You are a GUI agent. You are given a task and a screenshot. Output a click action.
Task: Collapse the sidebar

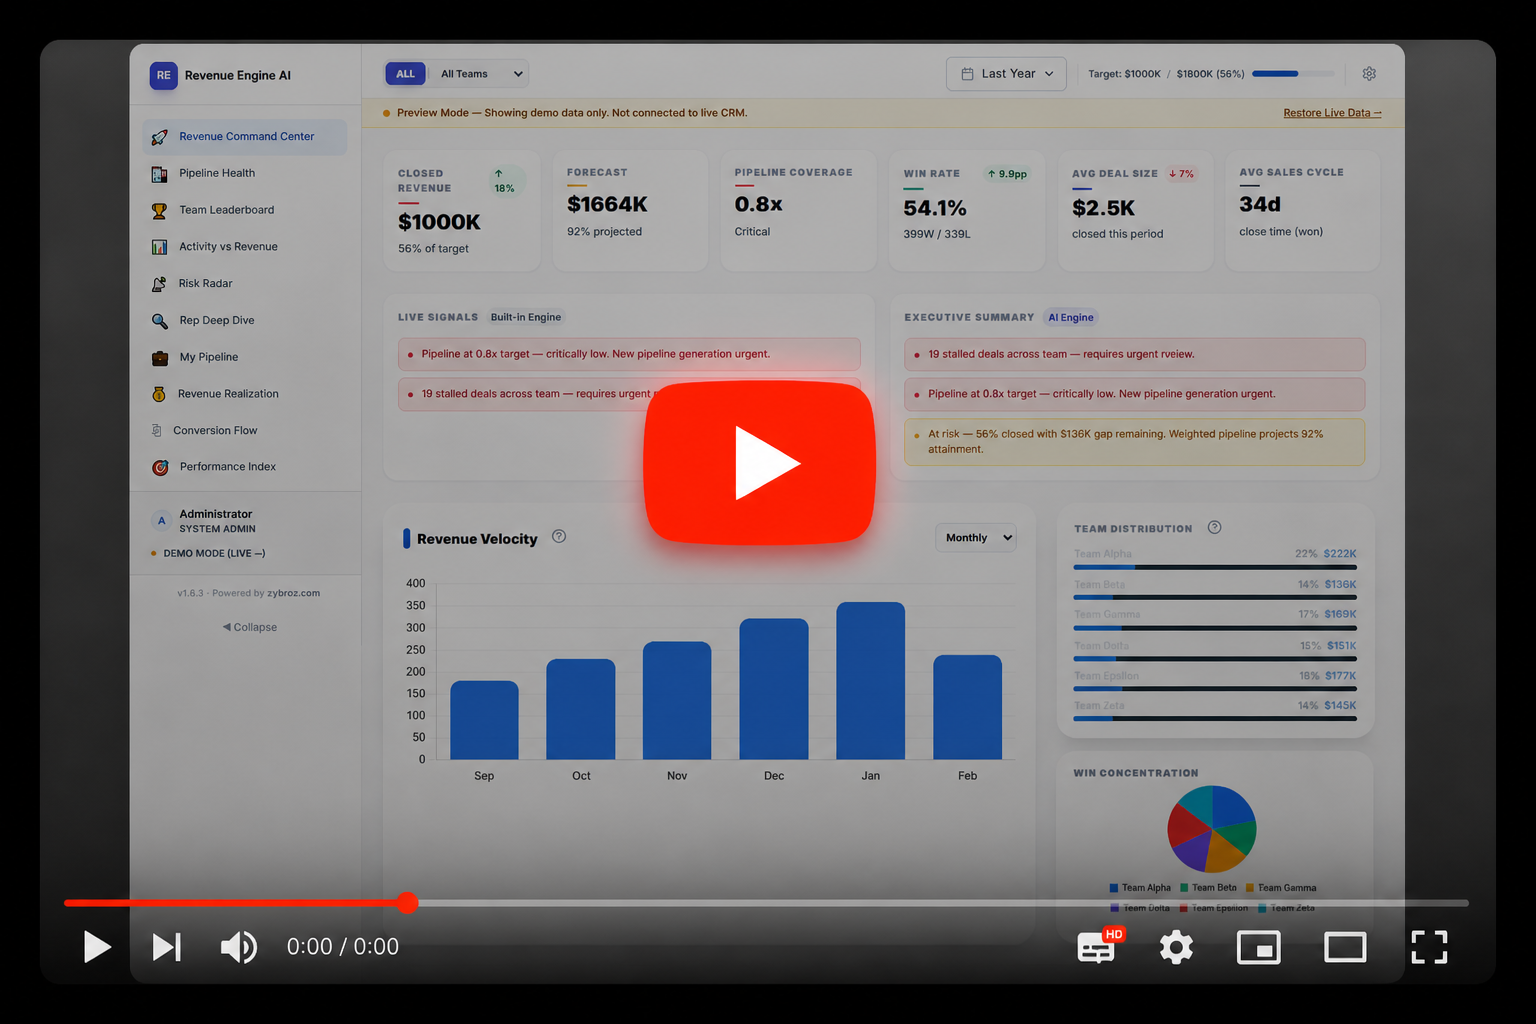[250, 628]
